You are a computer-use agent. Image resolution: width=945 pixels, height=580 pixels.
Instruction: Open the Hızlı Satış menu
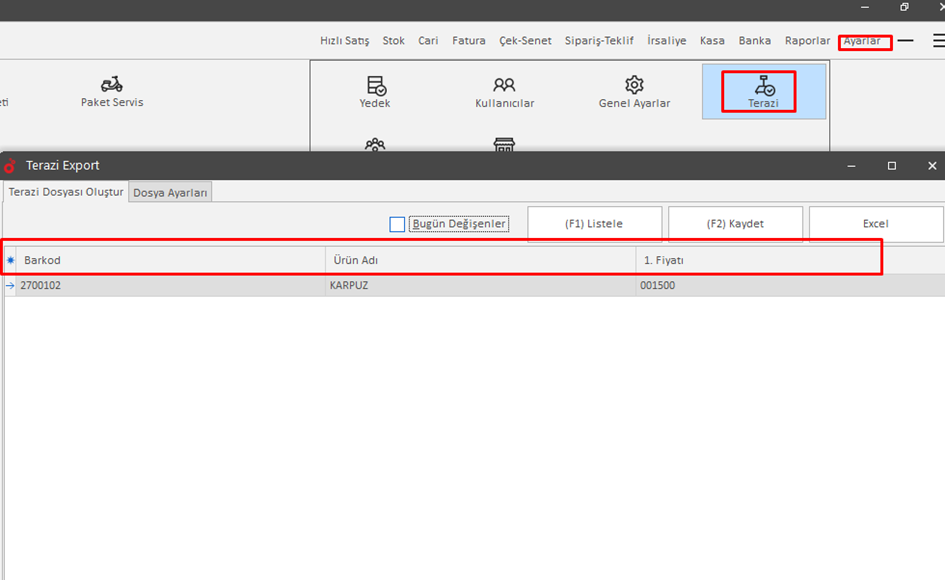pyautogui.click(x=344, y=40)
